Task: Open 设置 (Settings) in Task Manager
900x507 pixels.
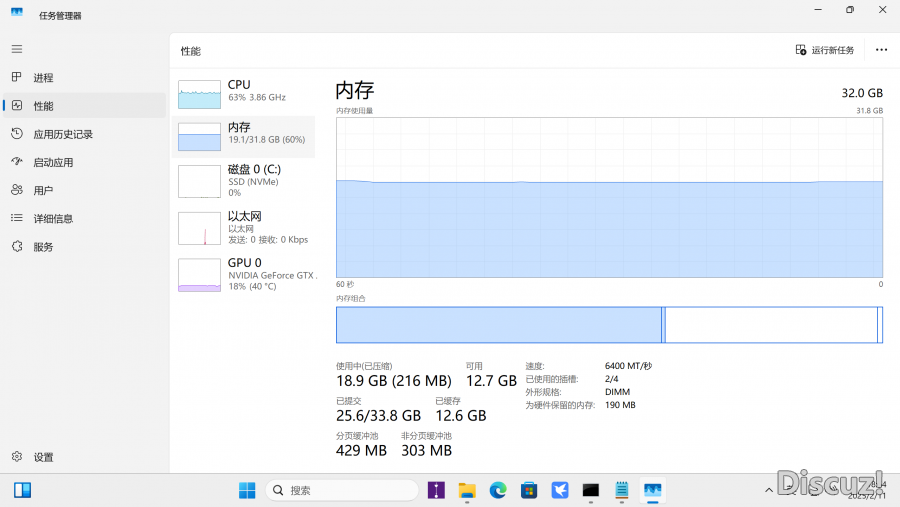Action: [43, 457]
